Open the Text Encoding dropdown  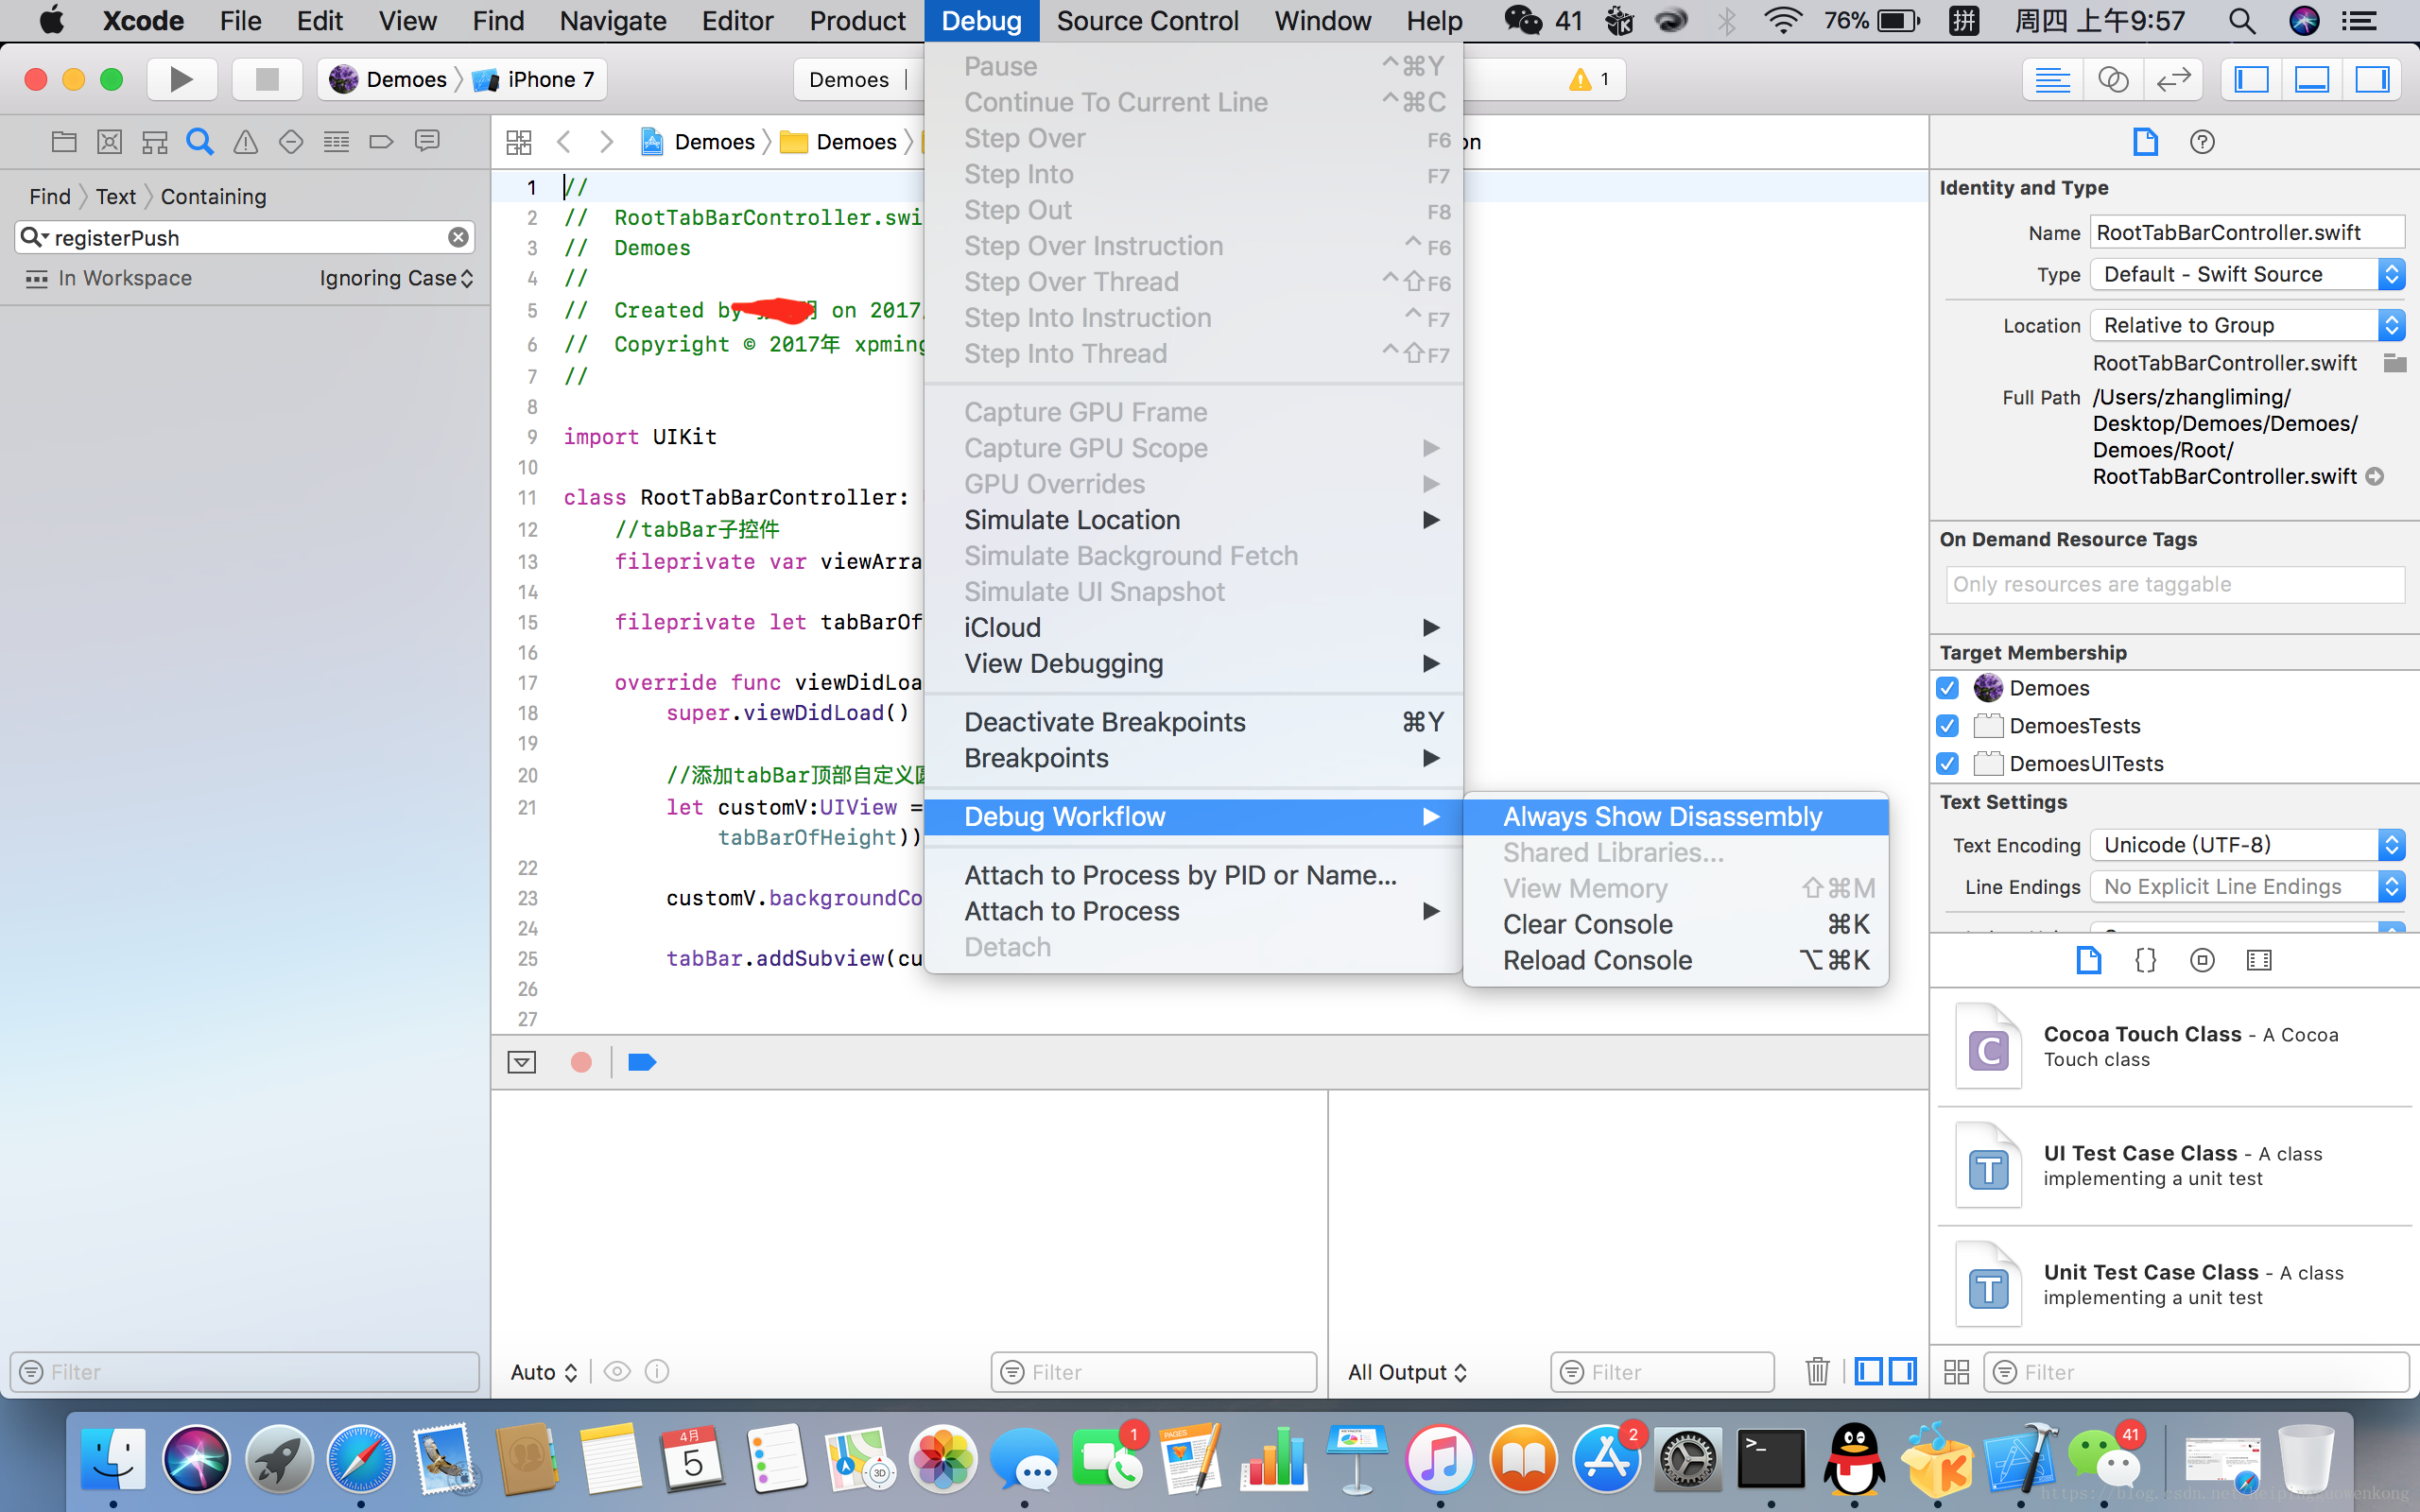point(2247,845)
